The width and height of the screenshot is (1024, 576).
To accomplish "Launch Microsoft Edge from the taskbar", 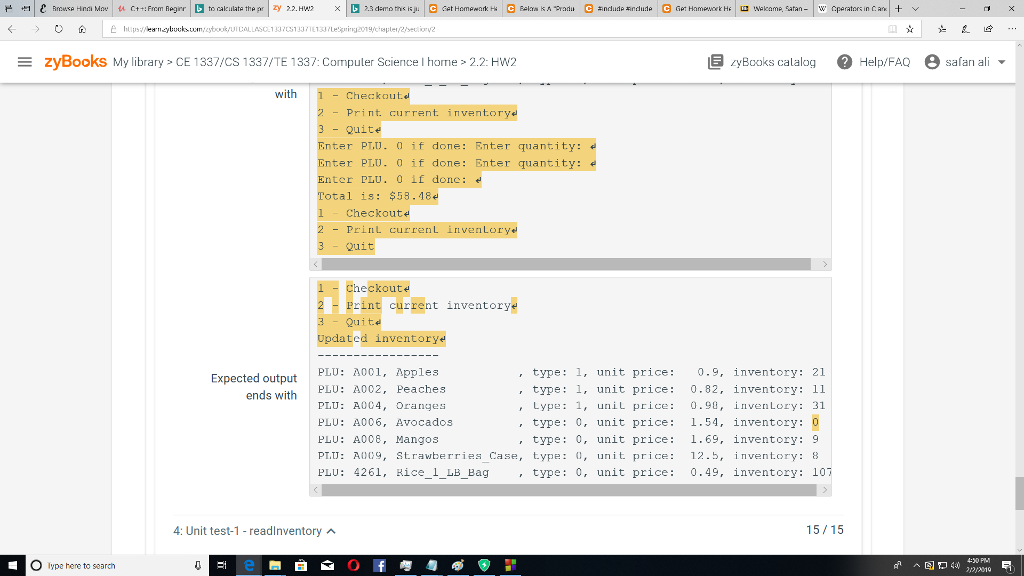I will click(x=248, y=565).
